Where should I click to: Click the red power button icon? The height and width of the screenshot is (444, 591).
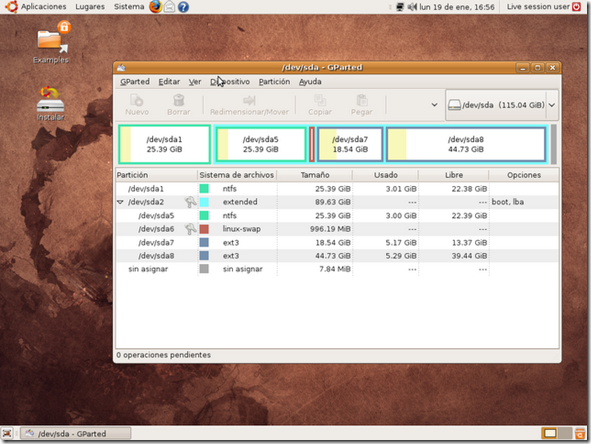[x=576, y=7]
